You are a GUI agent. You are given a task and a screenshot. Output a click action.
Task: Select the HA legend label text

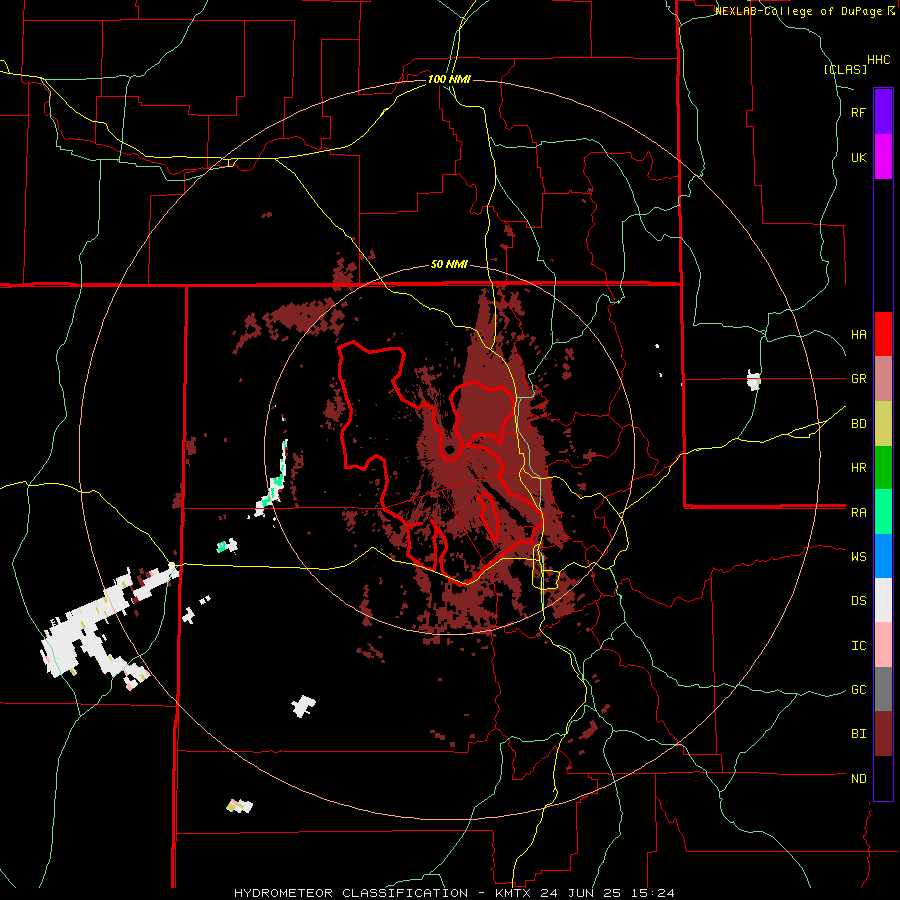(858, 334)
